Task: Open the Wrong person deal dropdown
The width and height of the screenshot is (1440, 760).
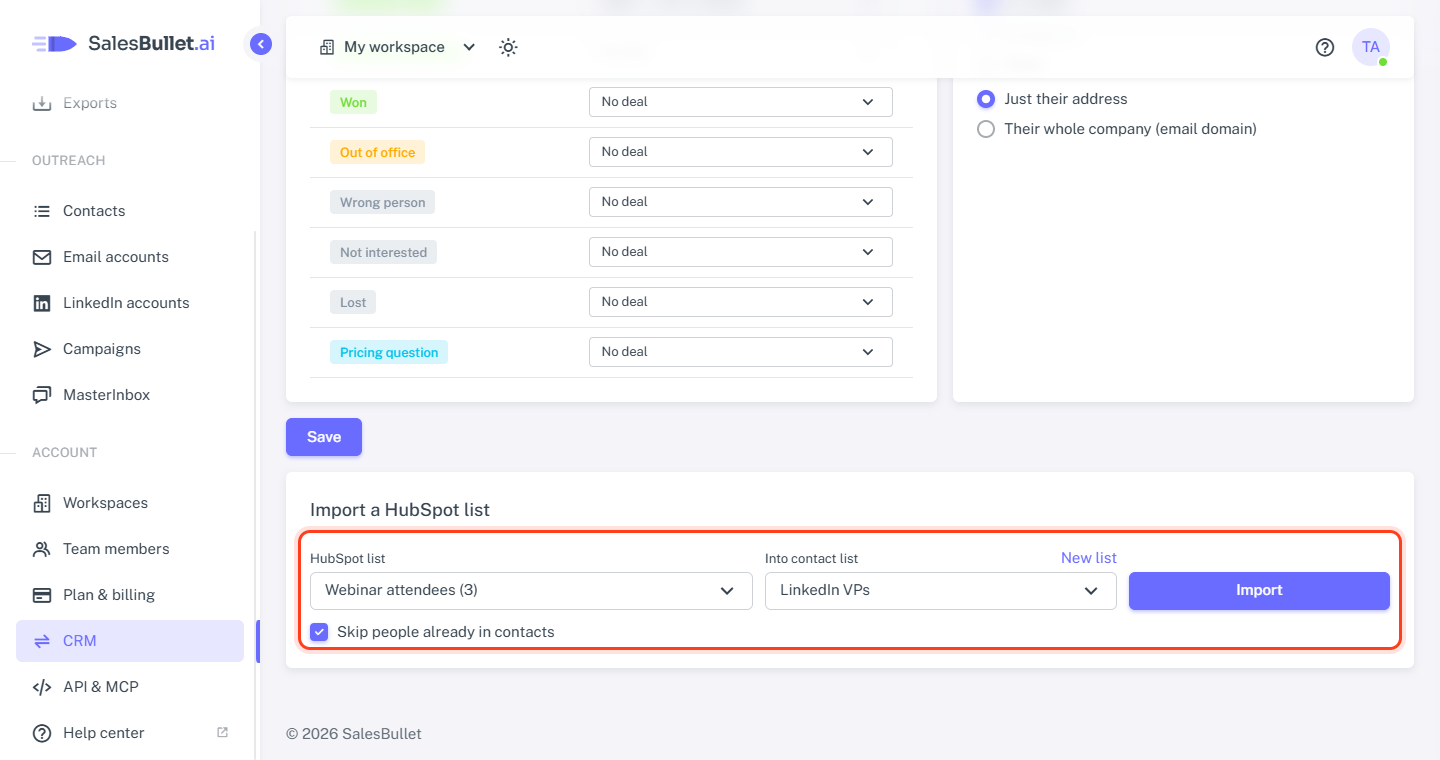Action: click(x=741, y=202)
